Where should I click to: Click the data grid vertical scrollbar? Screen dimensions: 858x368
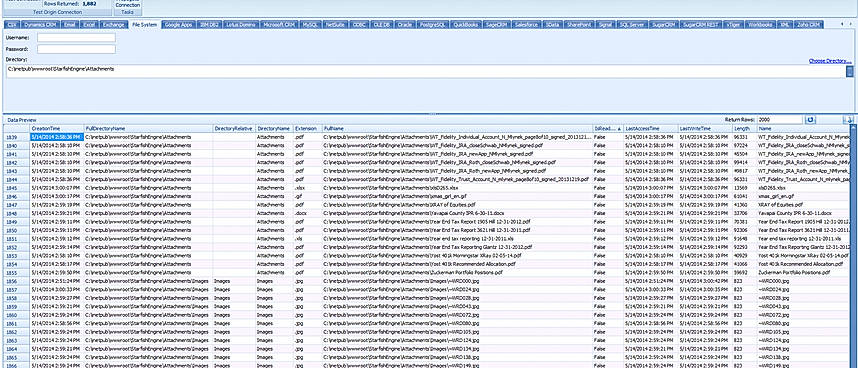tap(855, 246)
